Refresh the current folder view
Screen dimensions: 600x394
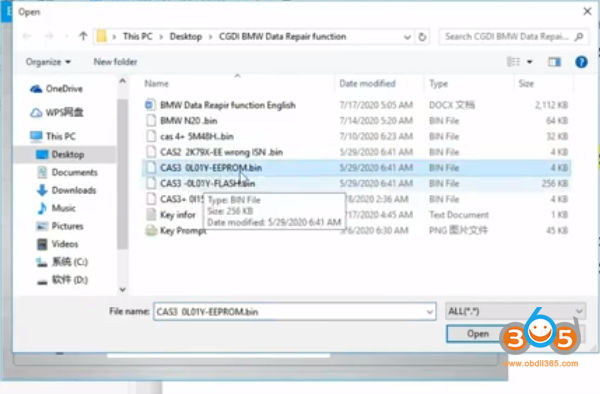(x=422, y=37)
